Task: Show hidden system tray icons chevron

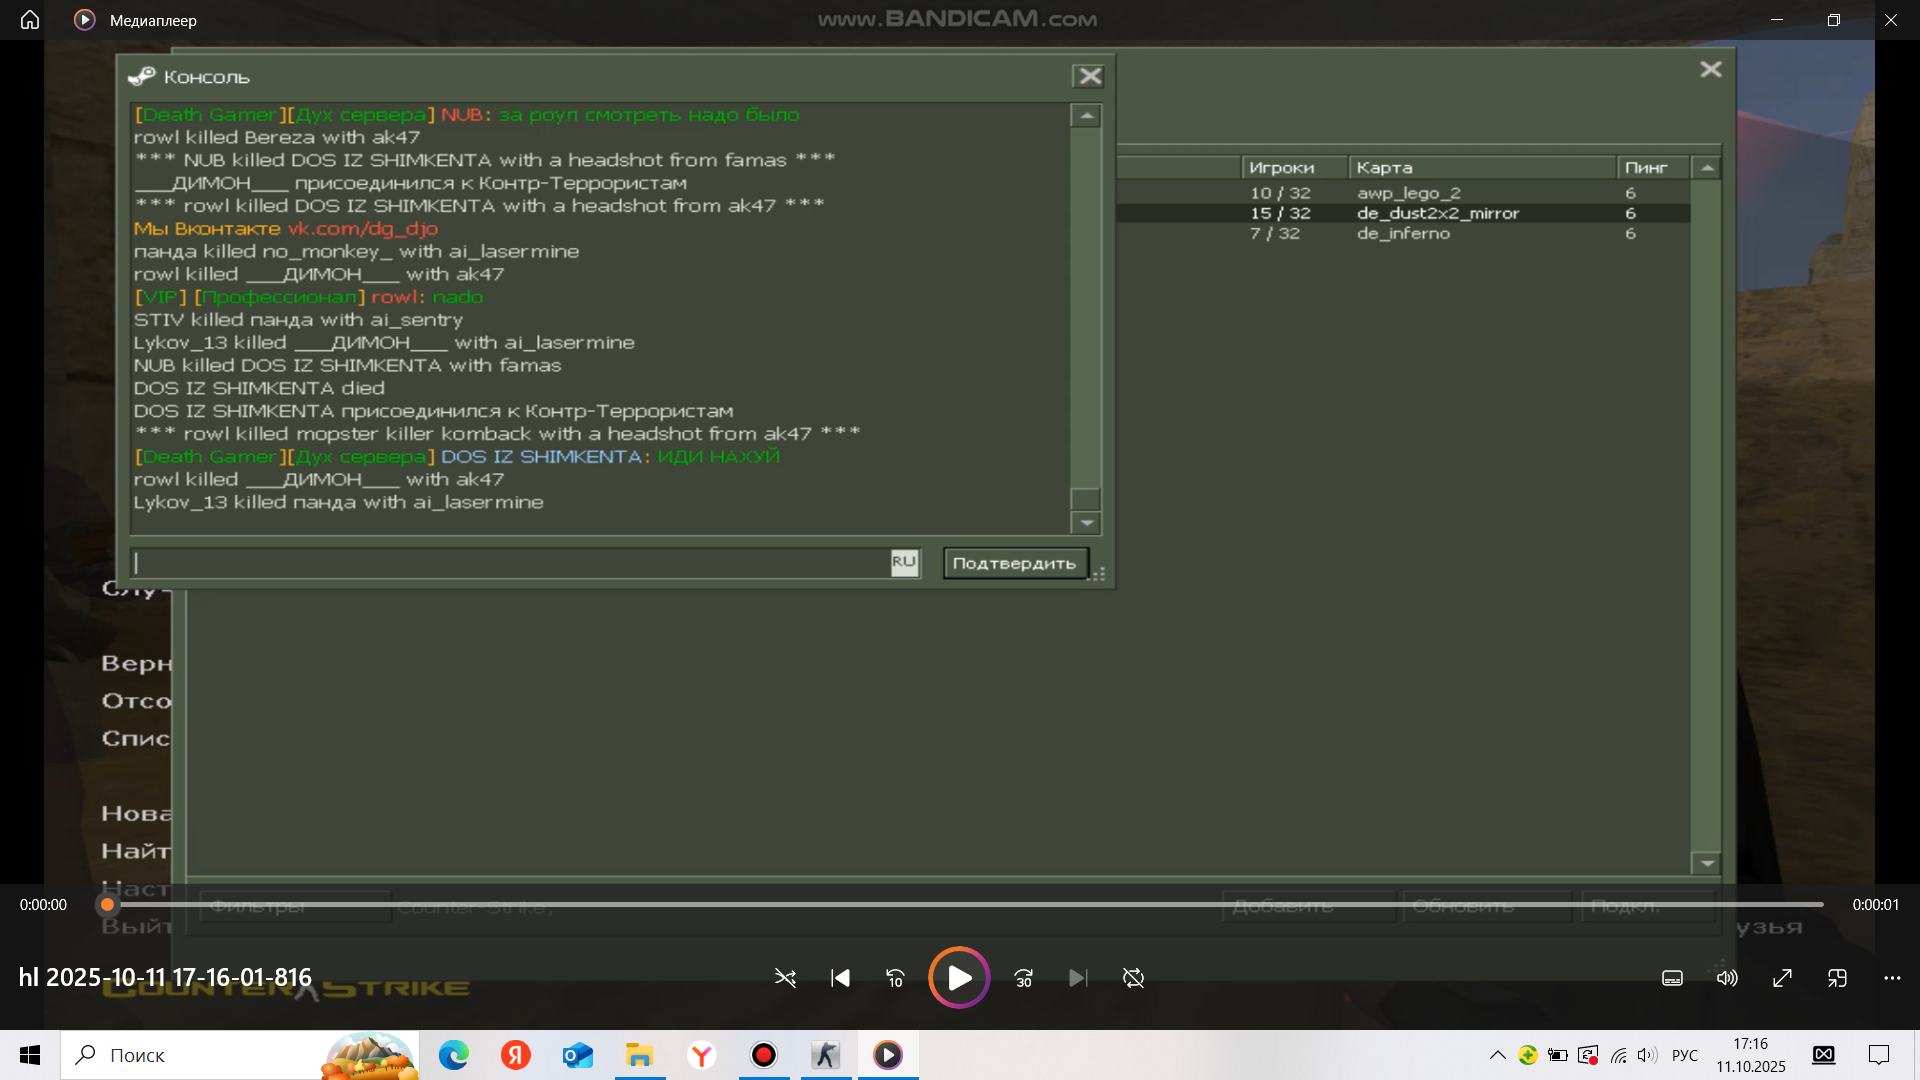Action: coord(1497,1055)
